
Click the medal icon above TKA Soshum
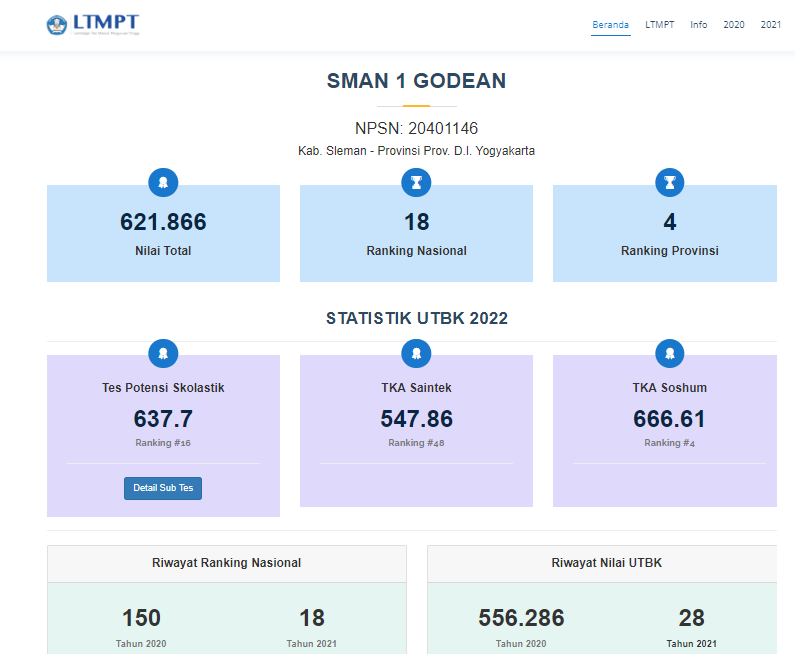point(670,353)
